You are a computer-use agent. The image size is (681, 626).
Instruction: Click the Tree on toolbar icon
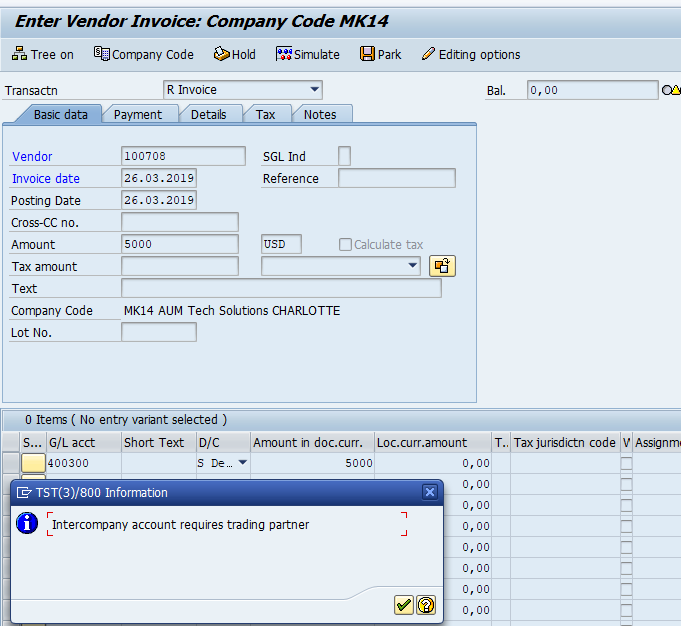point(19,54)
